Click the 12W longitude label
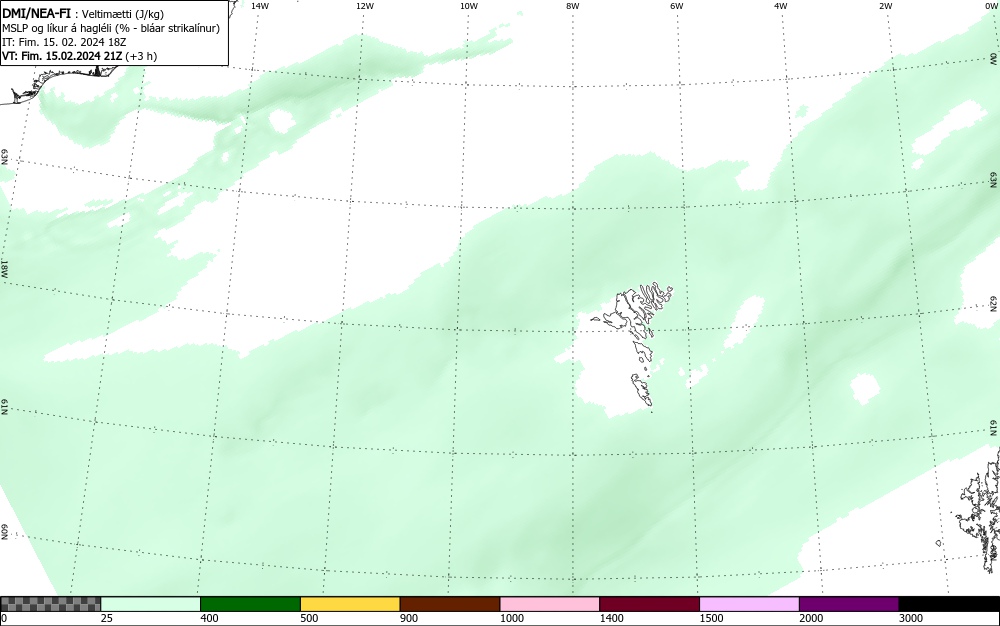Screen dimensions: 1000x626 [x=364, y=6]
